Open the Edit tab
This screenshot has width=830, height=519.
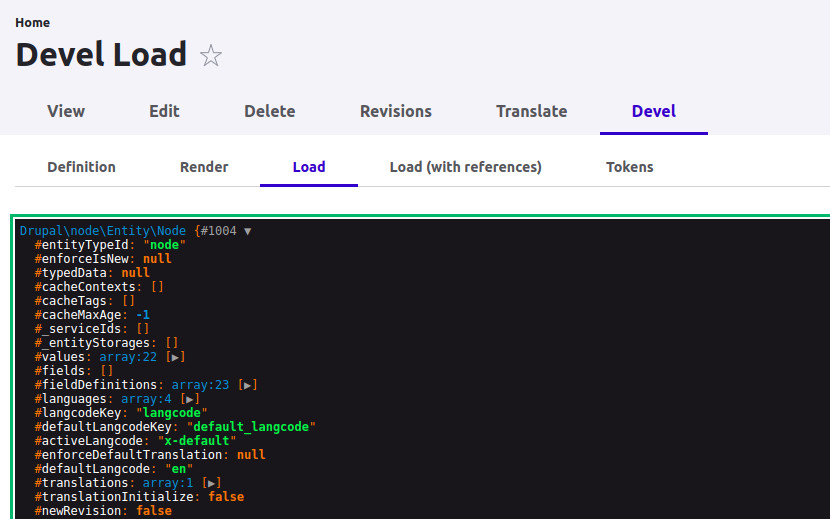164,111
